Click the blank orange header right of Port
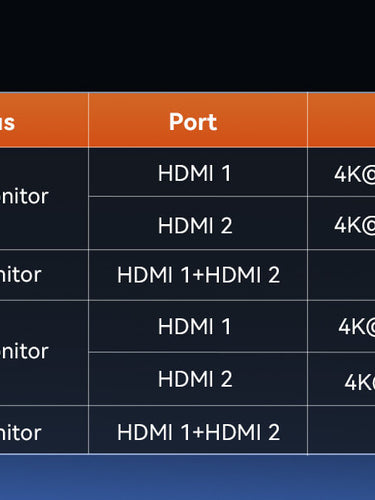This screenshot has width=375, height=500. tap(341, 120)
